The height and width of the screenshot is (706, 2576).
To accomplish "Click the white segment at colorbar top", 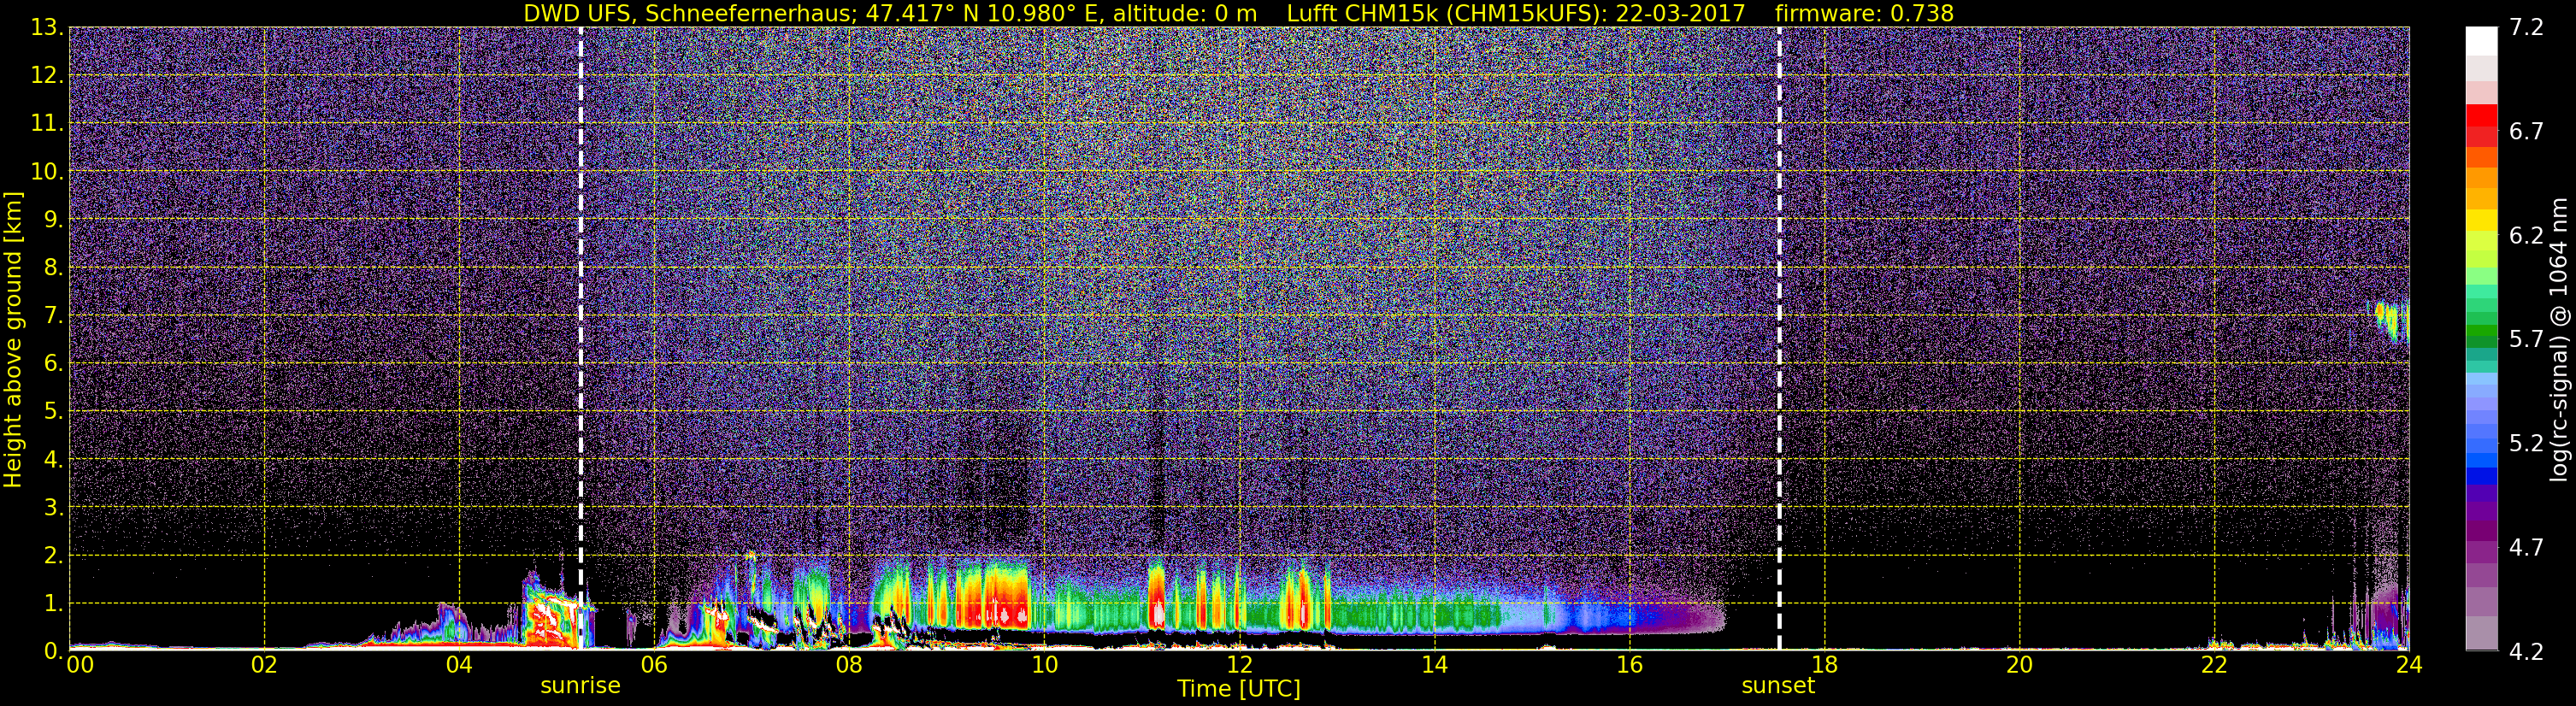I will coord(2481,41).
